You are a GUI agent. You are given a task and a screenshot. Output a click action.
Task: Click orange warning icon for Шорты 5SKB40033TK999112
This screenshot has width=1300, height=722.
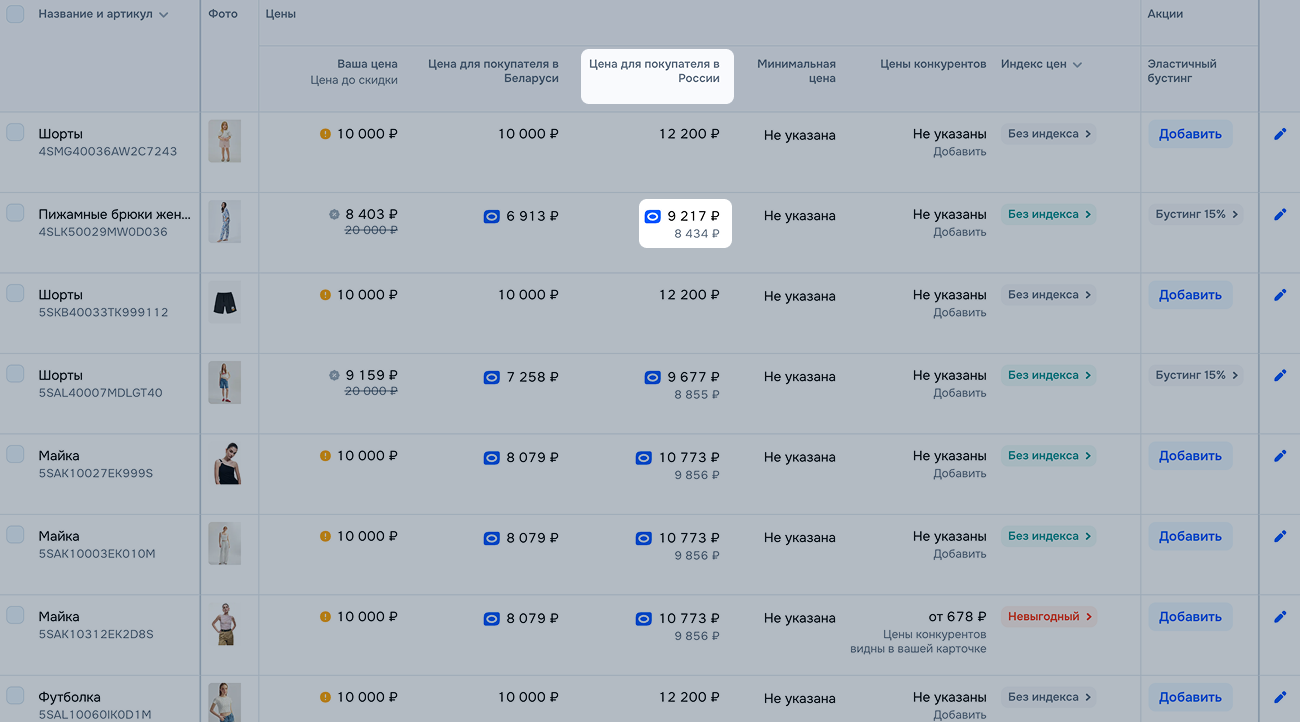pos(325,295)
